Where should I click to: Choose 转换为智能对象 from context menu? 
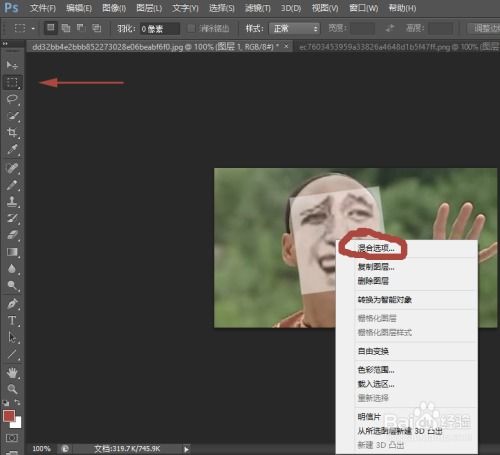tap(384, 300)
